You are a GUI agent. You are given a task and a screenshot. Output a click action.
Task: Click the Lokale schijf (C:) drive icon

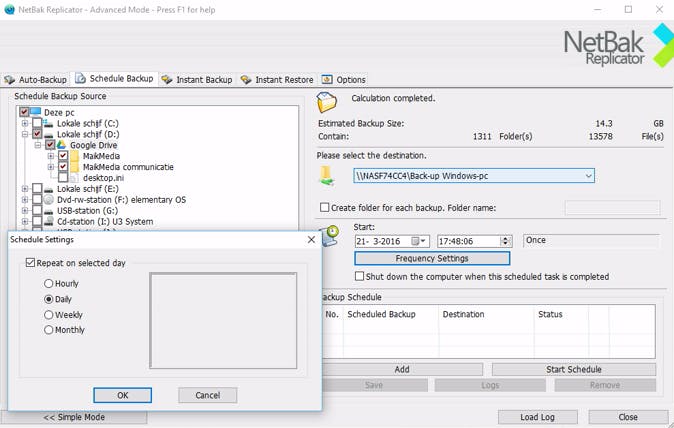(49, 123)
